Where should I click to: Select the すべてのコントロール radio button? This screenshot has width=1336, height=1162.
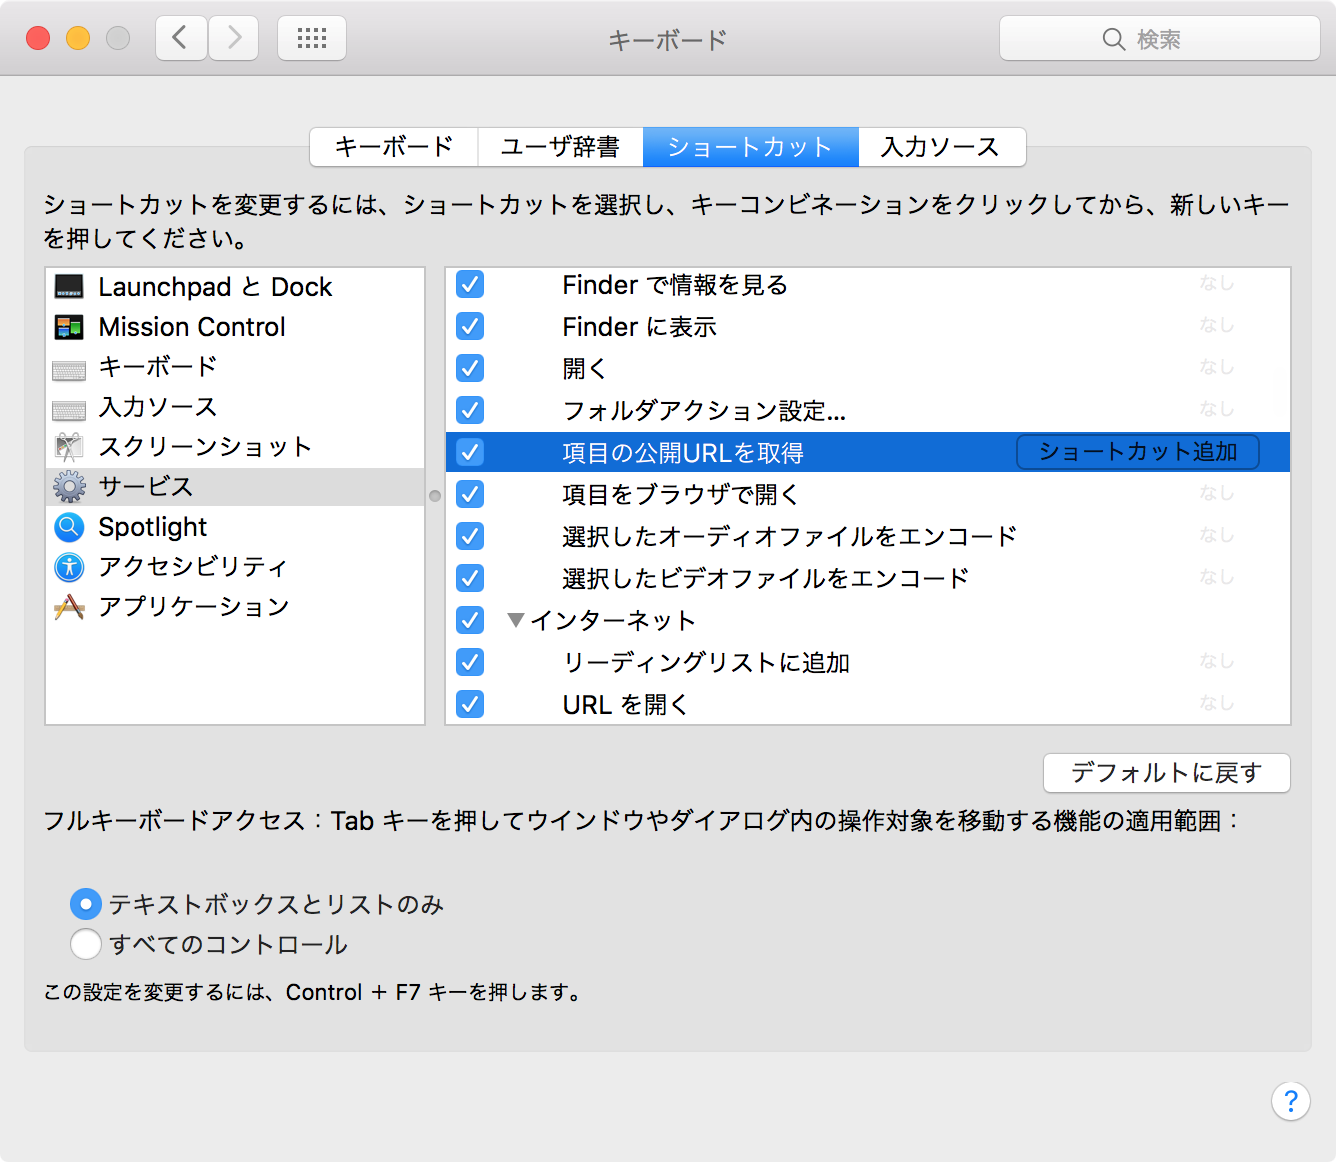coord(86,944)
